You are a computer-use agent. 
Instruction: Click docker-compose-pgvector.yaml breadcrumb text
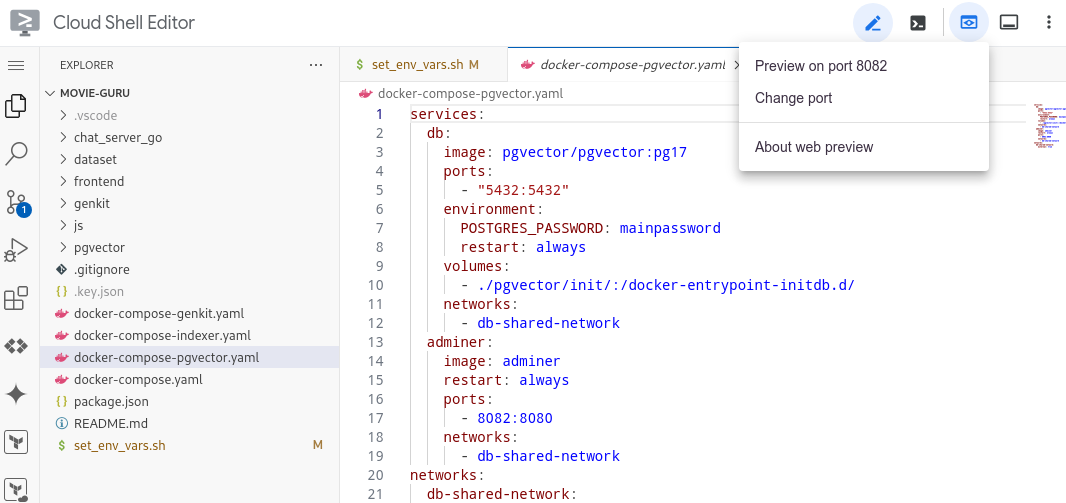pos(470,94)
